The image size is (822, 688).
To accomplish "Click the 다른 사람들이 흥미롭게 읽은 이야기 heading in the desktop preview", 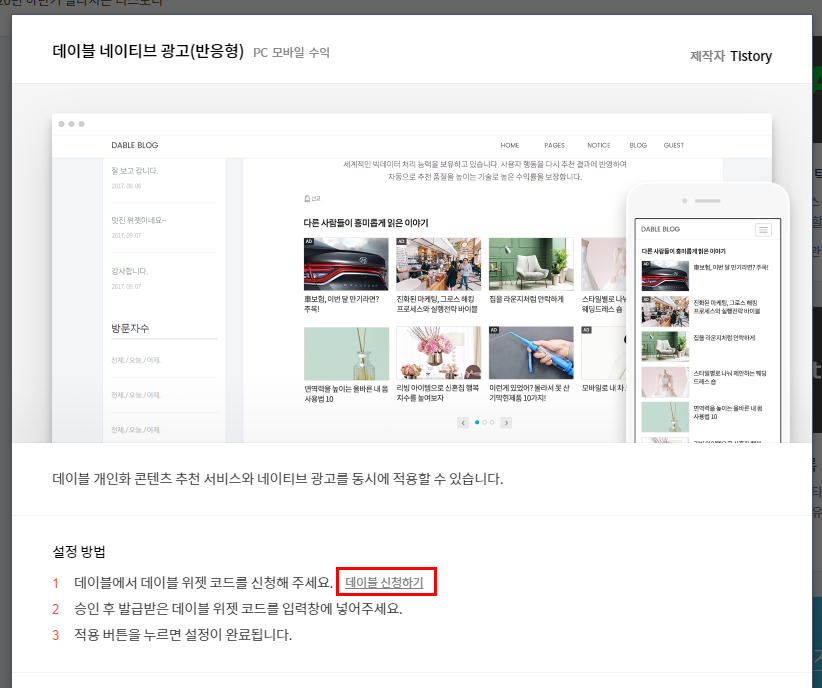I will point(366,223).
